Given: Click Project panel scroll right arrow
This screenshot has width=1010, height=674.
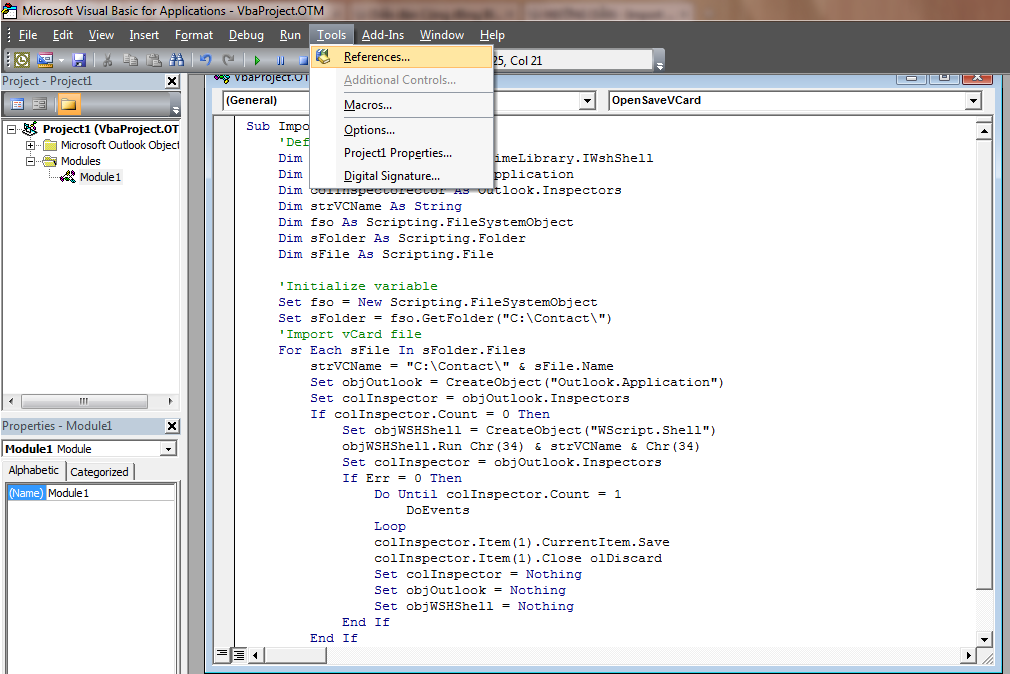Looking at the screenshot, I should click(170, 401).
